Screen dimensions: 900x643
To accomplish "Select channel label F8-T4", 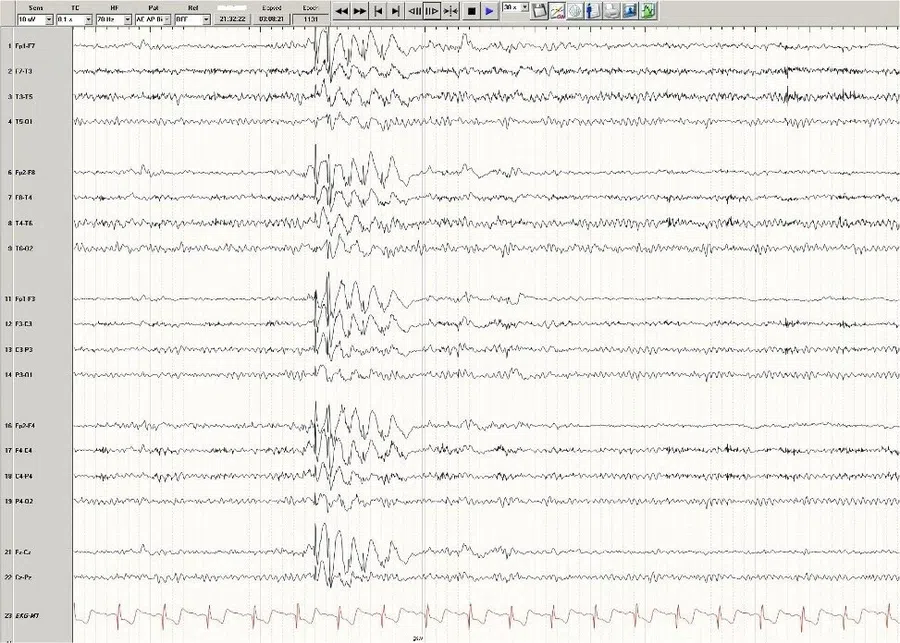I will 24,197.
